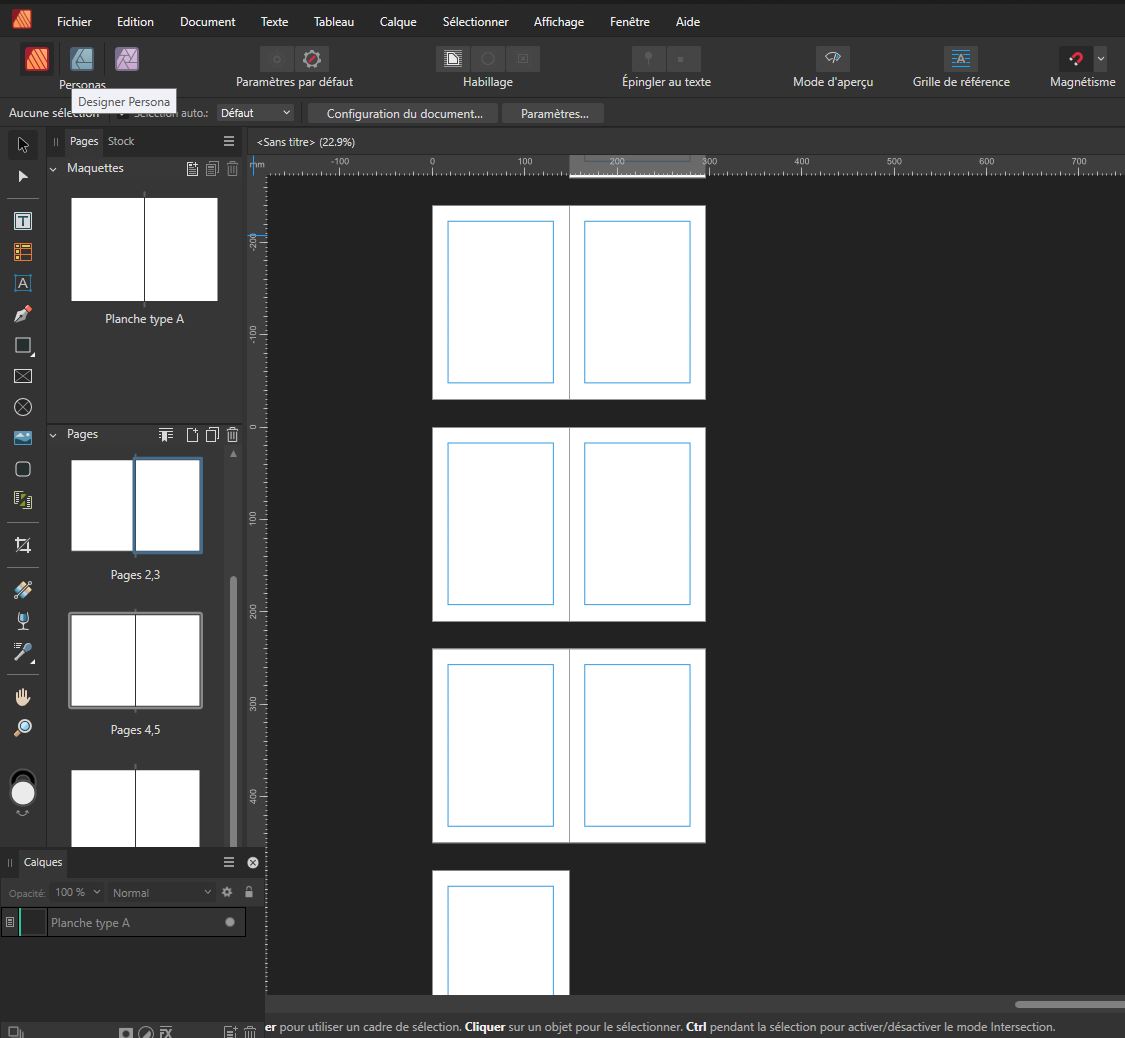Collapse the Pages section chevron
Image resolution: width=1125 pixels, height=1038 pixels.
[x=53, y=435]
